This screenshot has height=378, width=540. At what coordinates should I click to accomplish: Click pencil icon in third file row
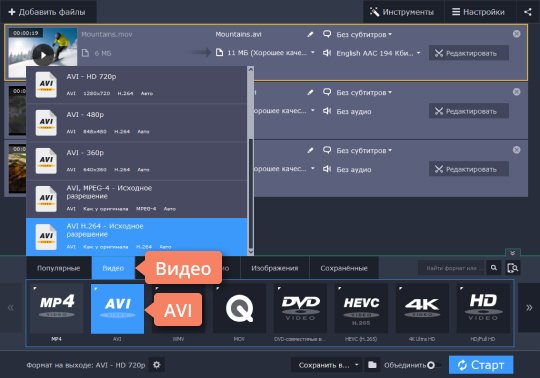[x=310, y=150]
